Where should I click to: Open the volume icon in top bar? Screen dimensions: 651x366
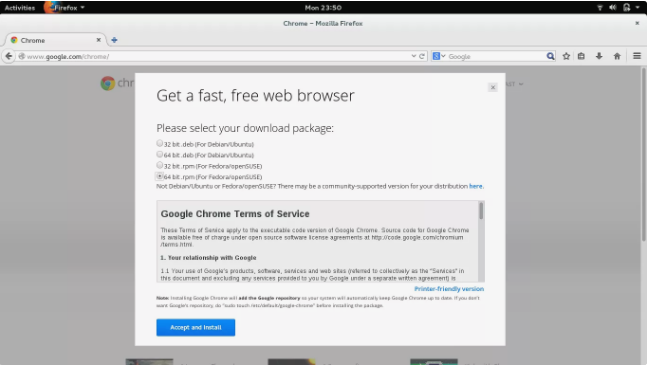(613, 7)
